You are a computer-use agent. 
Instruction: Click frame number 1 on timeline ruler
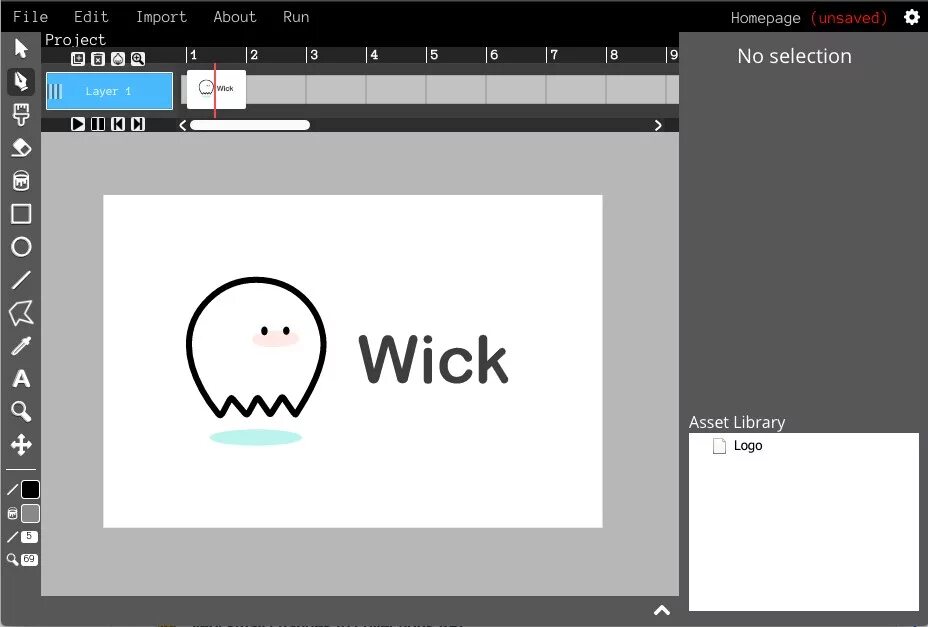click(x=194, y=55)
